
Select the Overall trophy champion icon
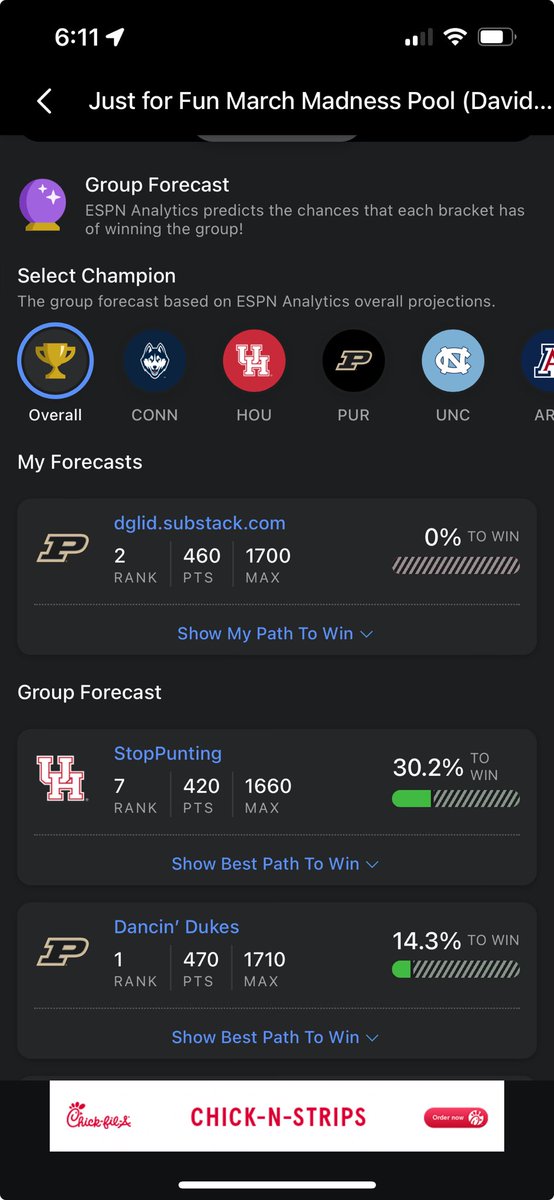[55, 361]
